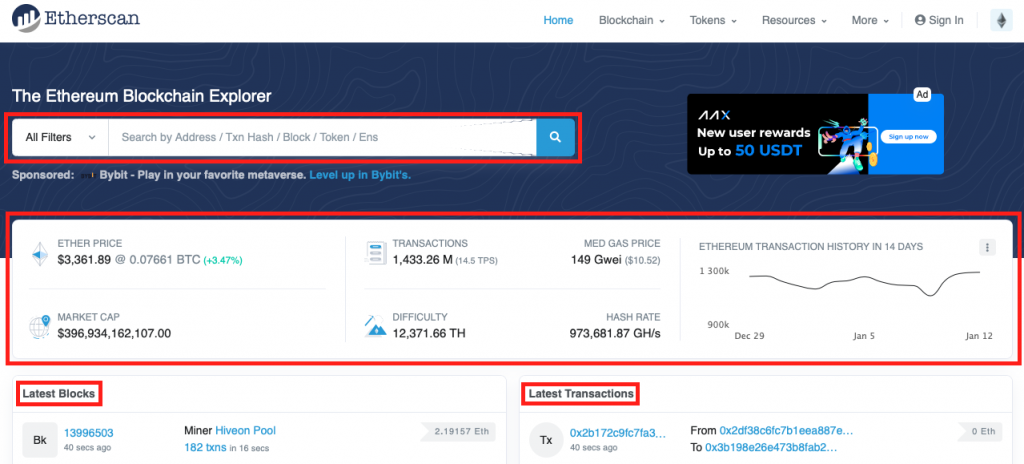
Task: Click the 'Sign up now' ad button
Action: pyautogui.click(x=908, y=137)
